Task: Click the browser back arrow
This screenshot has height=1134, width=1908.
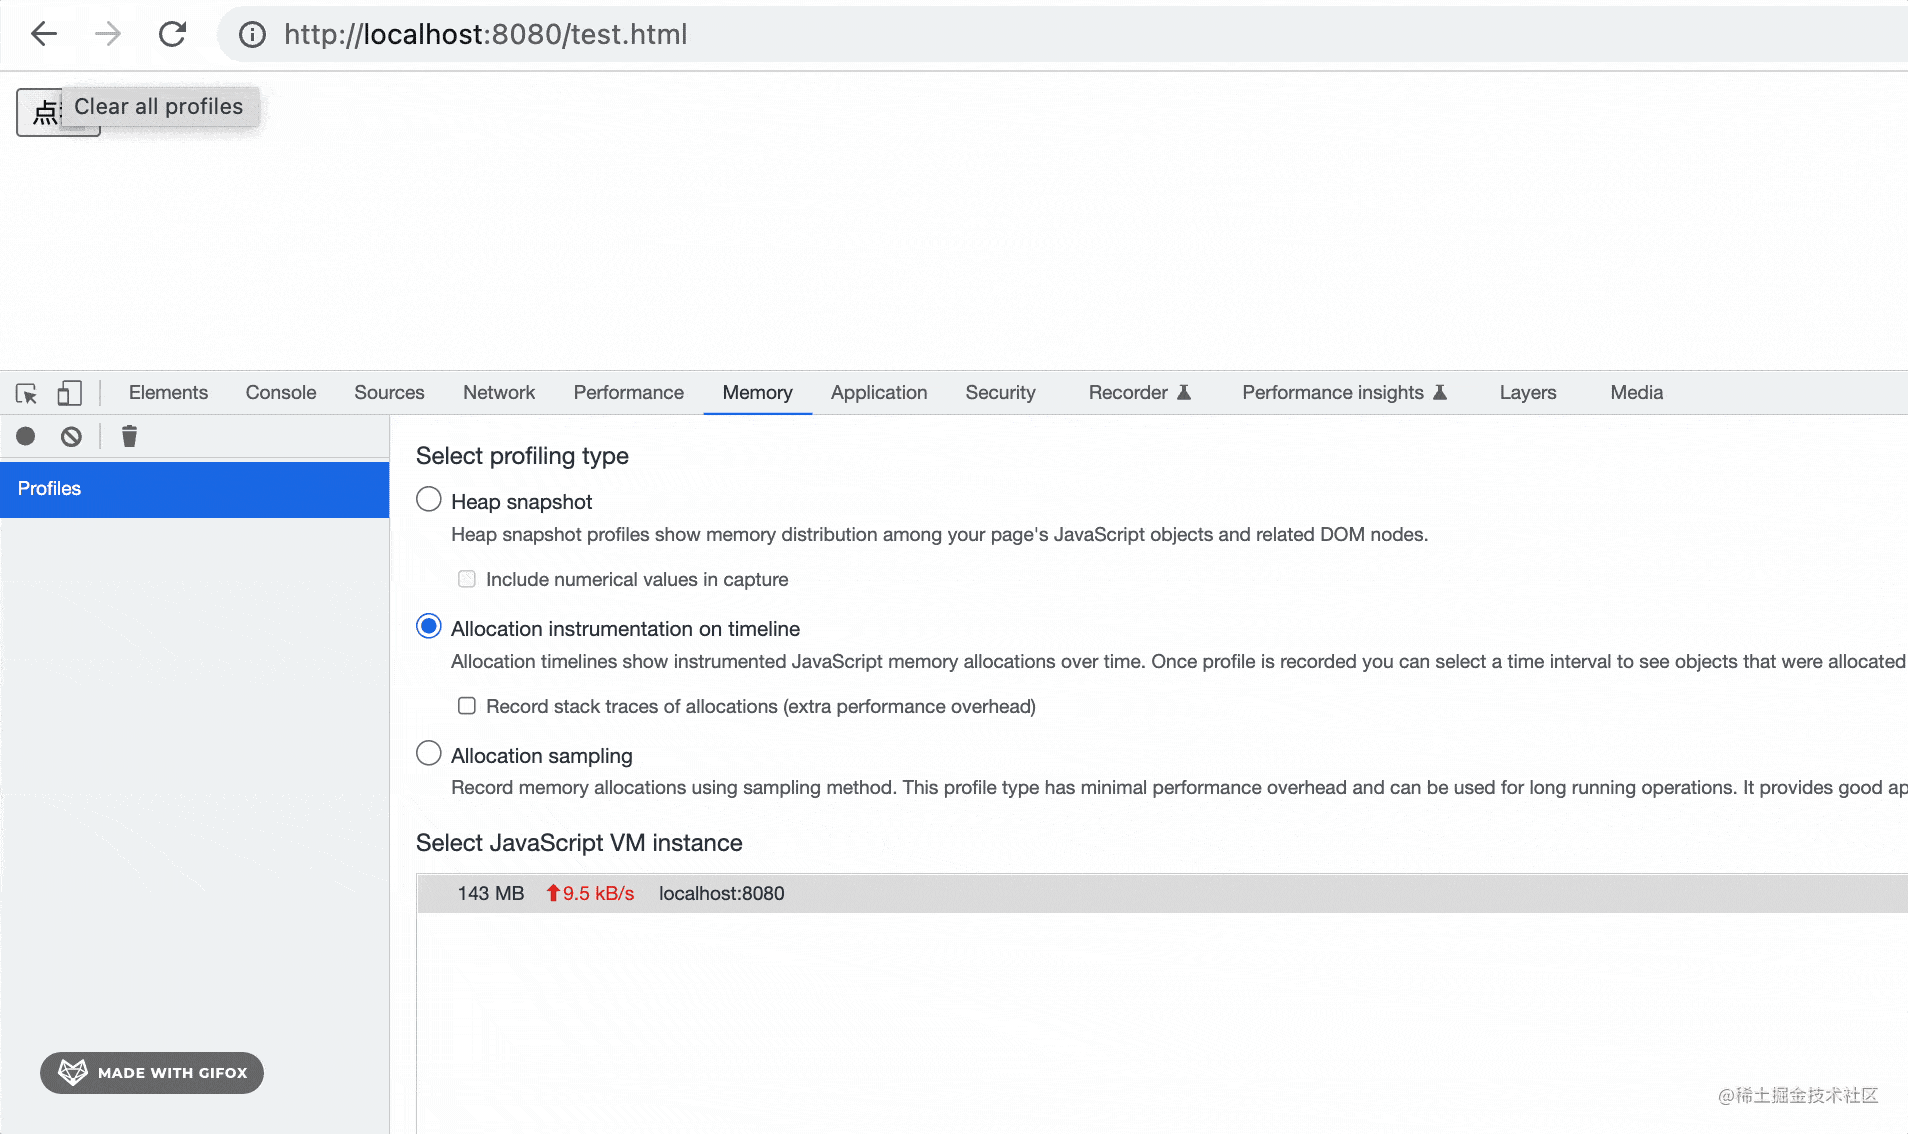Action: point(44,34)
